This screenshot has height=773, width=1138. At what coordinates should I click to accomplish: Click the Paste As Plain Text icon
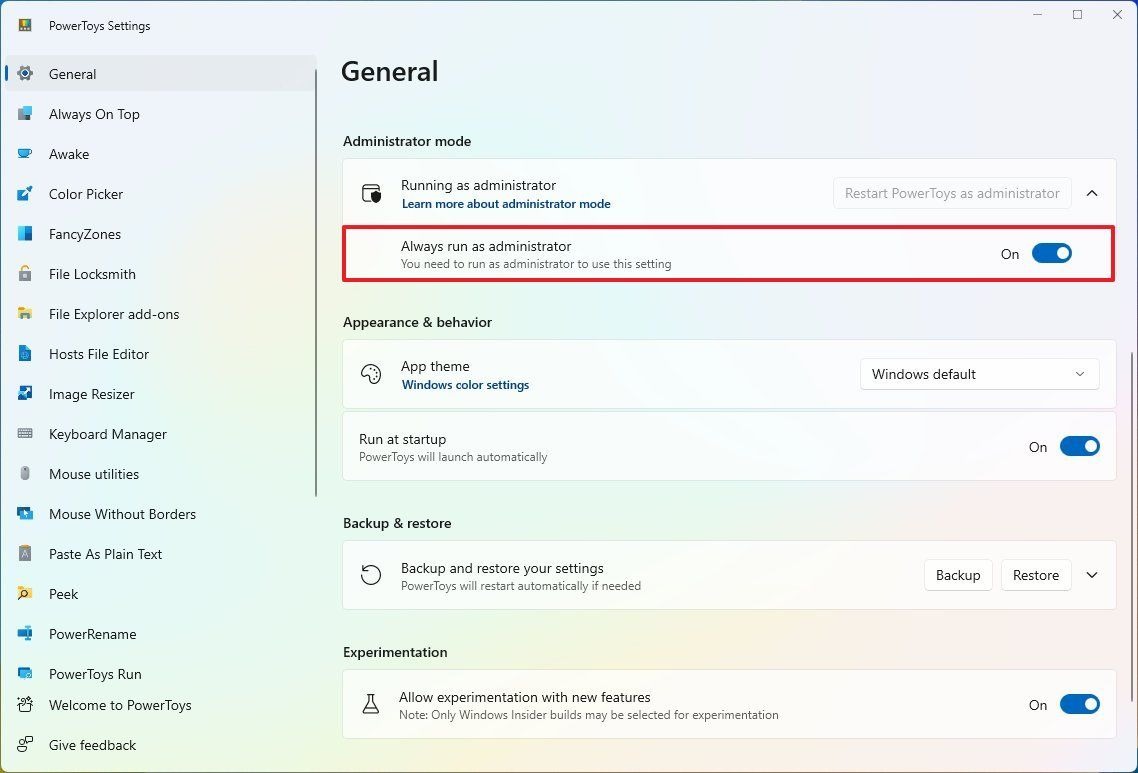point(25,553)
